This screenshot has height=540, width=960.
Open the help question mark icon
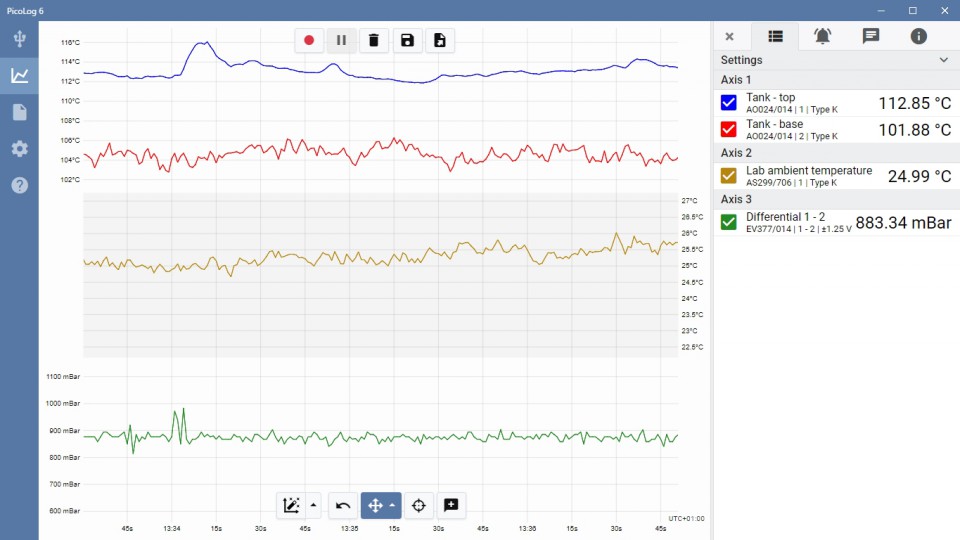(19, 185)
